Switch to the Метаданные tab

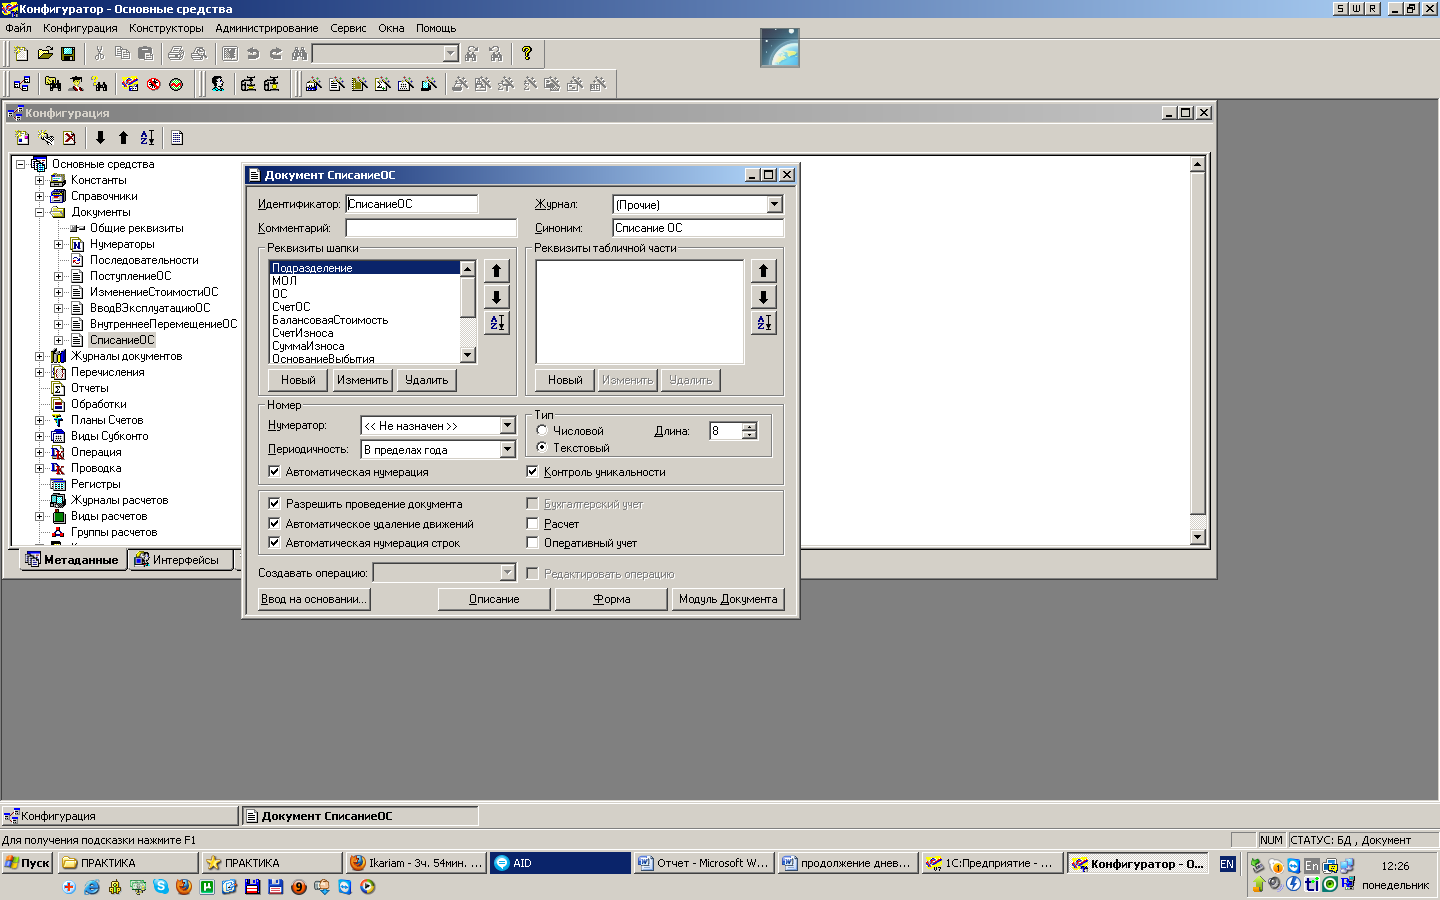[73, 560]
